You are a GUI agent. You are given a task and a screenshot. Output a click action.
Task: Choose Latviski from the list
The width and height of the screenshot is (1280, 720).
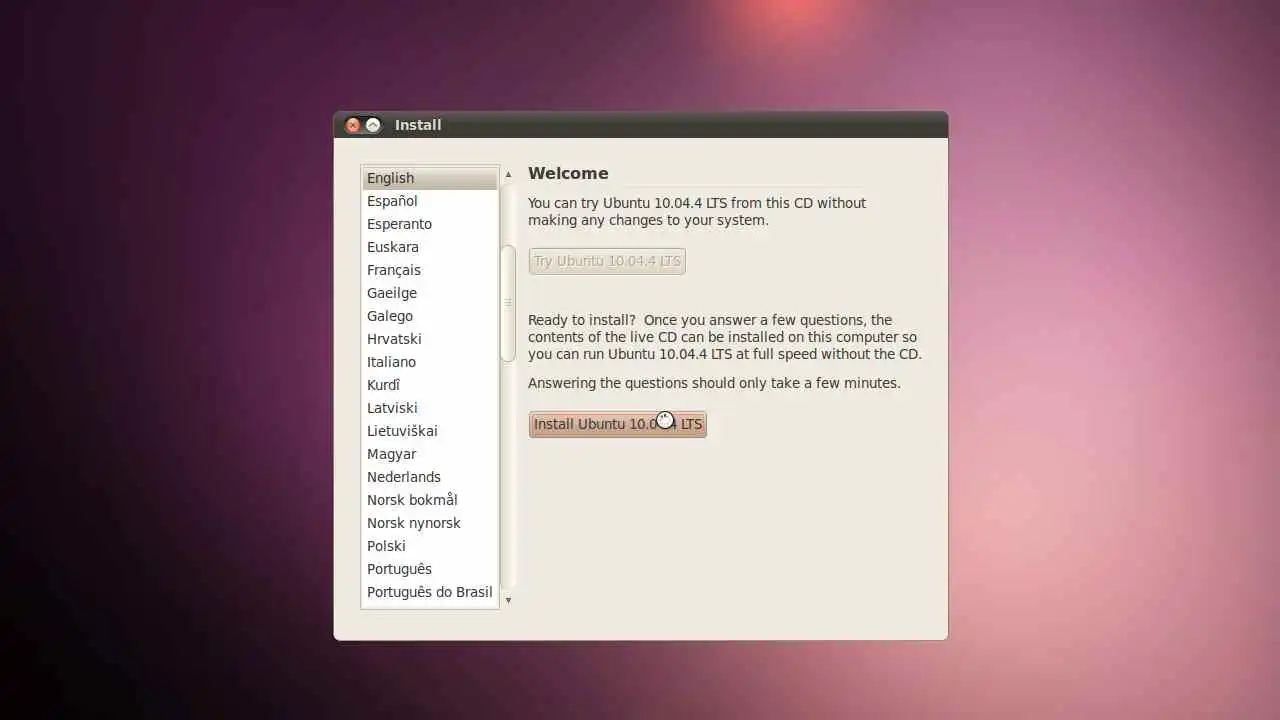[x=430, y=408]
